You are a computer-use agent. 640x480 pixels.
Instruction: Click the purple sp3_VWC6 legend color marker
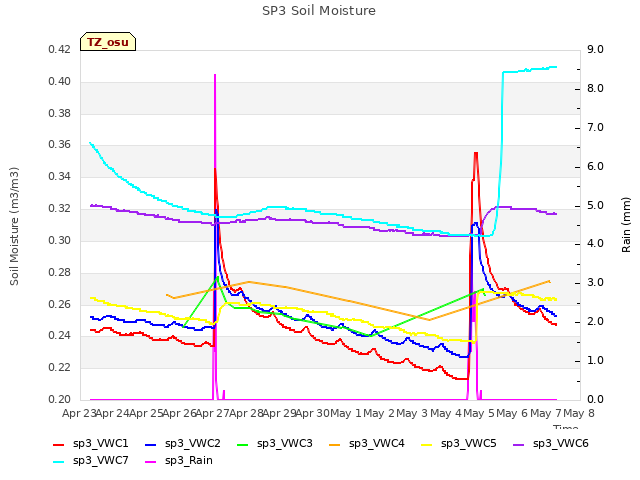pos(519,444)
